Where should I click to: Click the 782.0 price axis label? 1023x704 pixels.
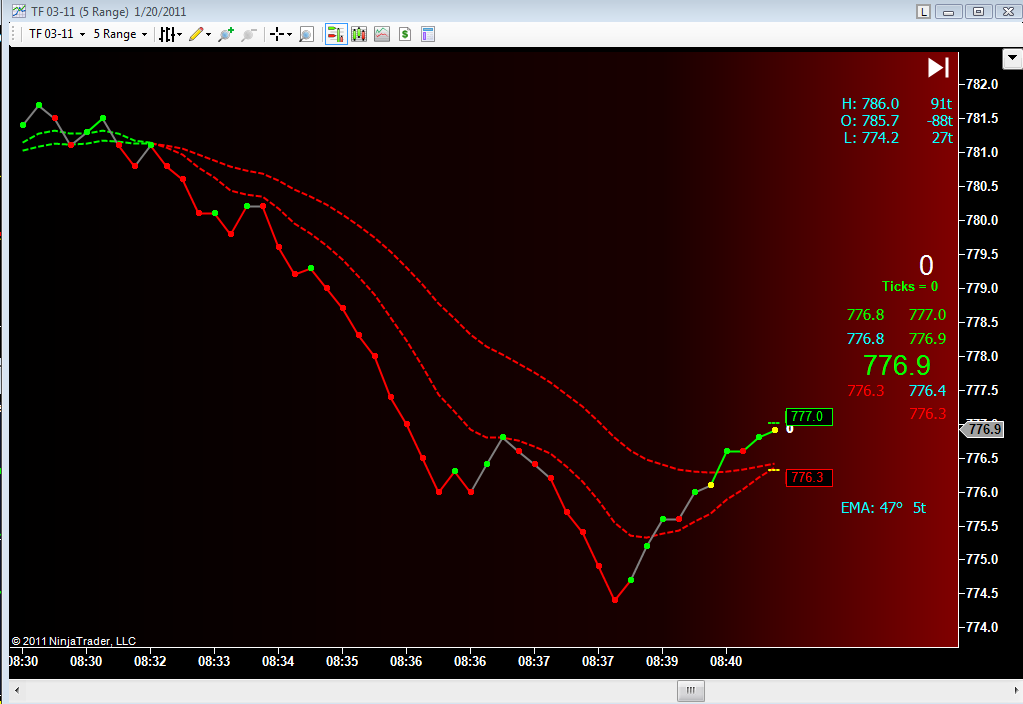pos(982,84)
